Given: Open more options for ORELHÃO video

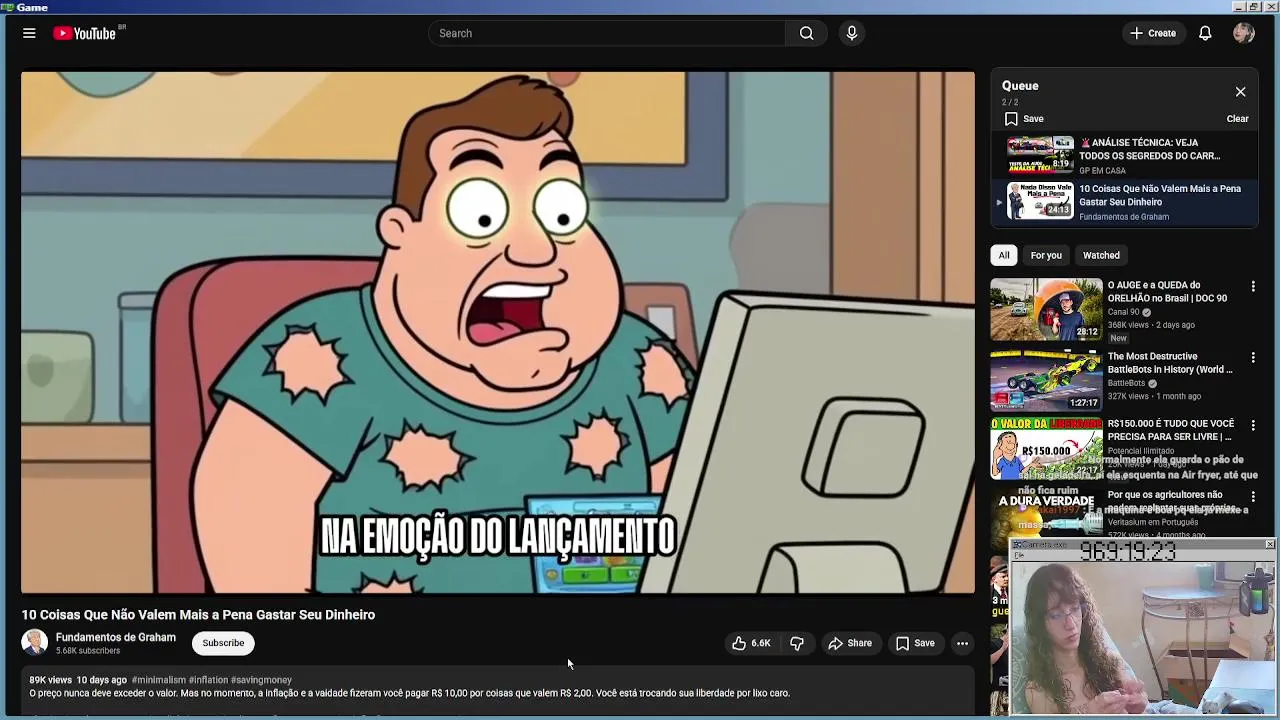Looking at the screenshot, I should (x=1253, y=286).
